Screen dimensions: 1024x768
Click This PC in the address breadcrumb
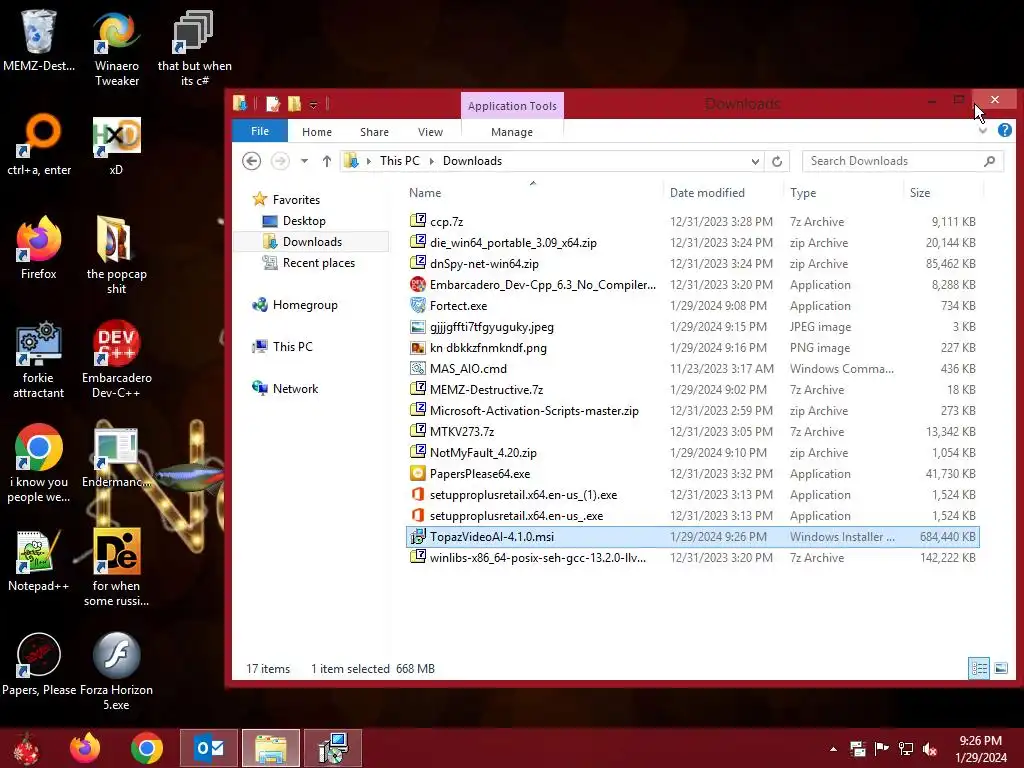pyautogui.click(x=400, y=161)
